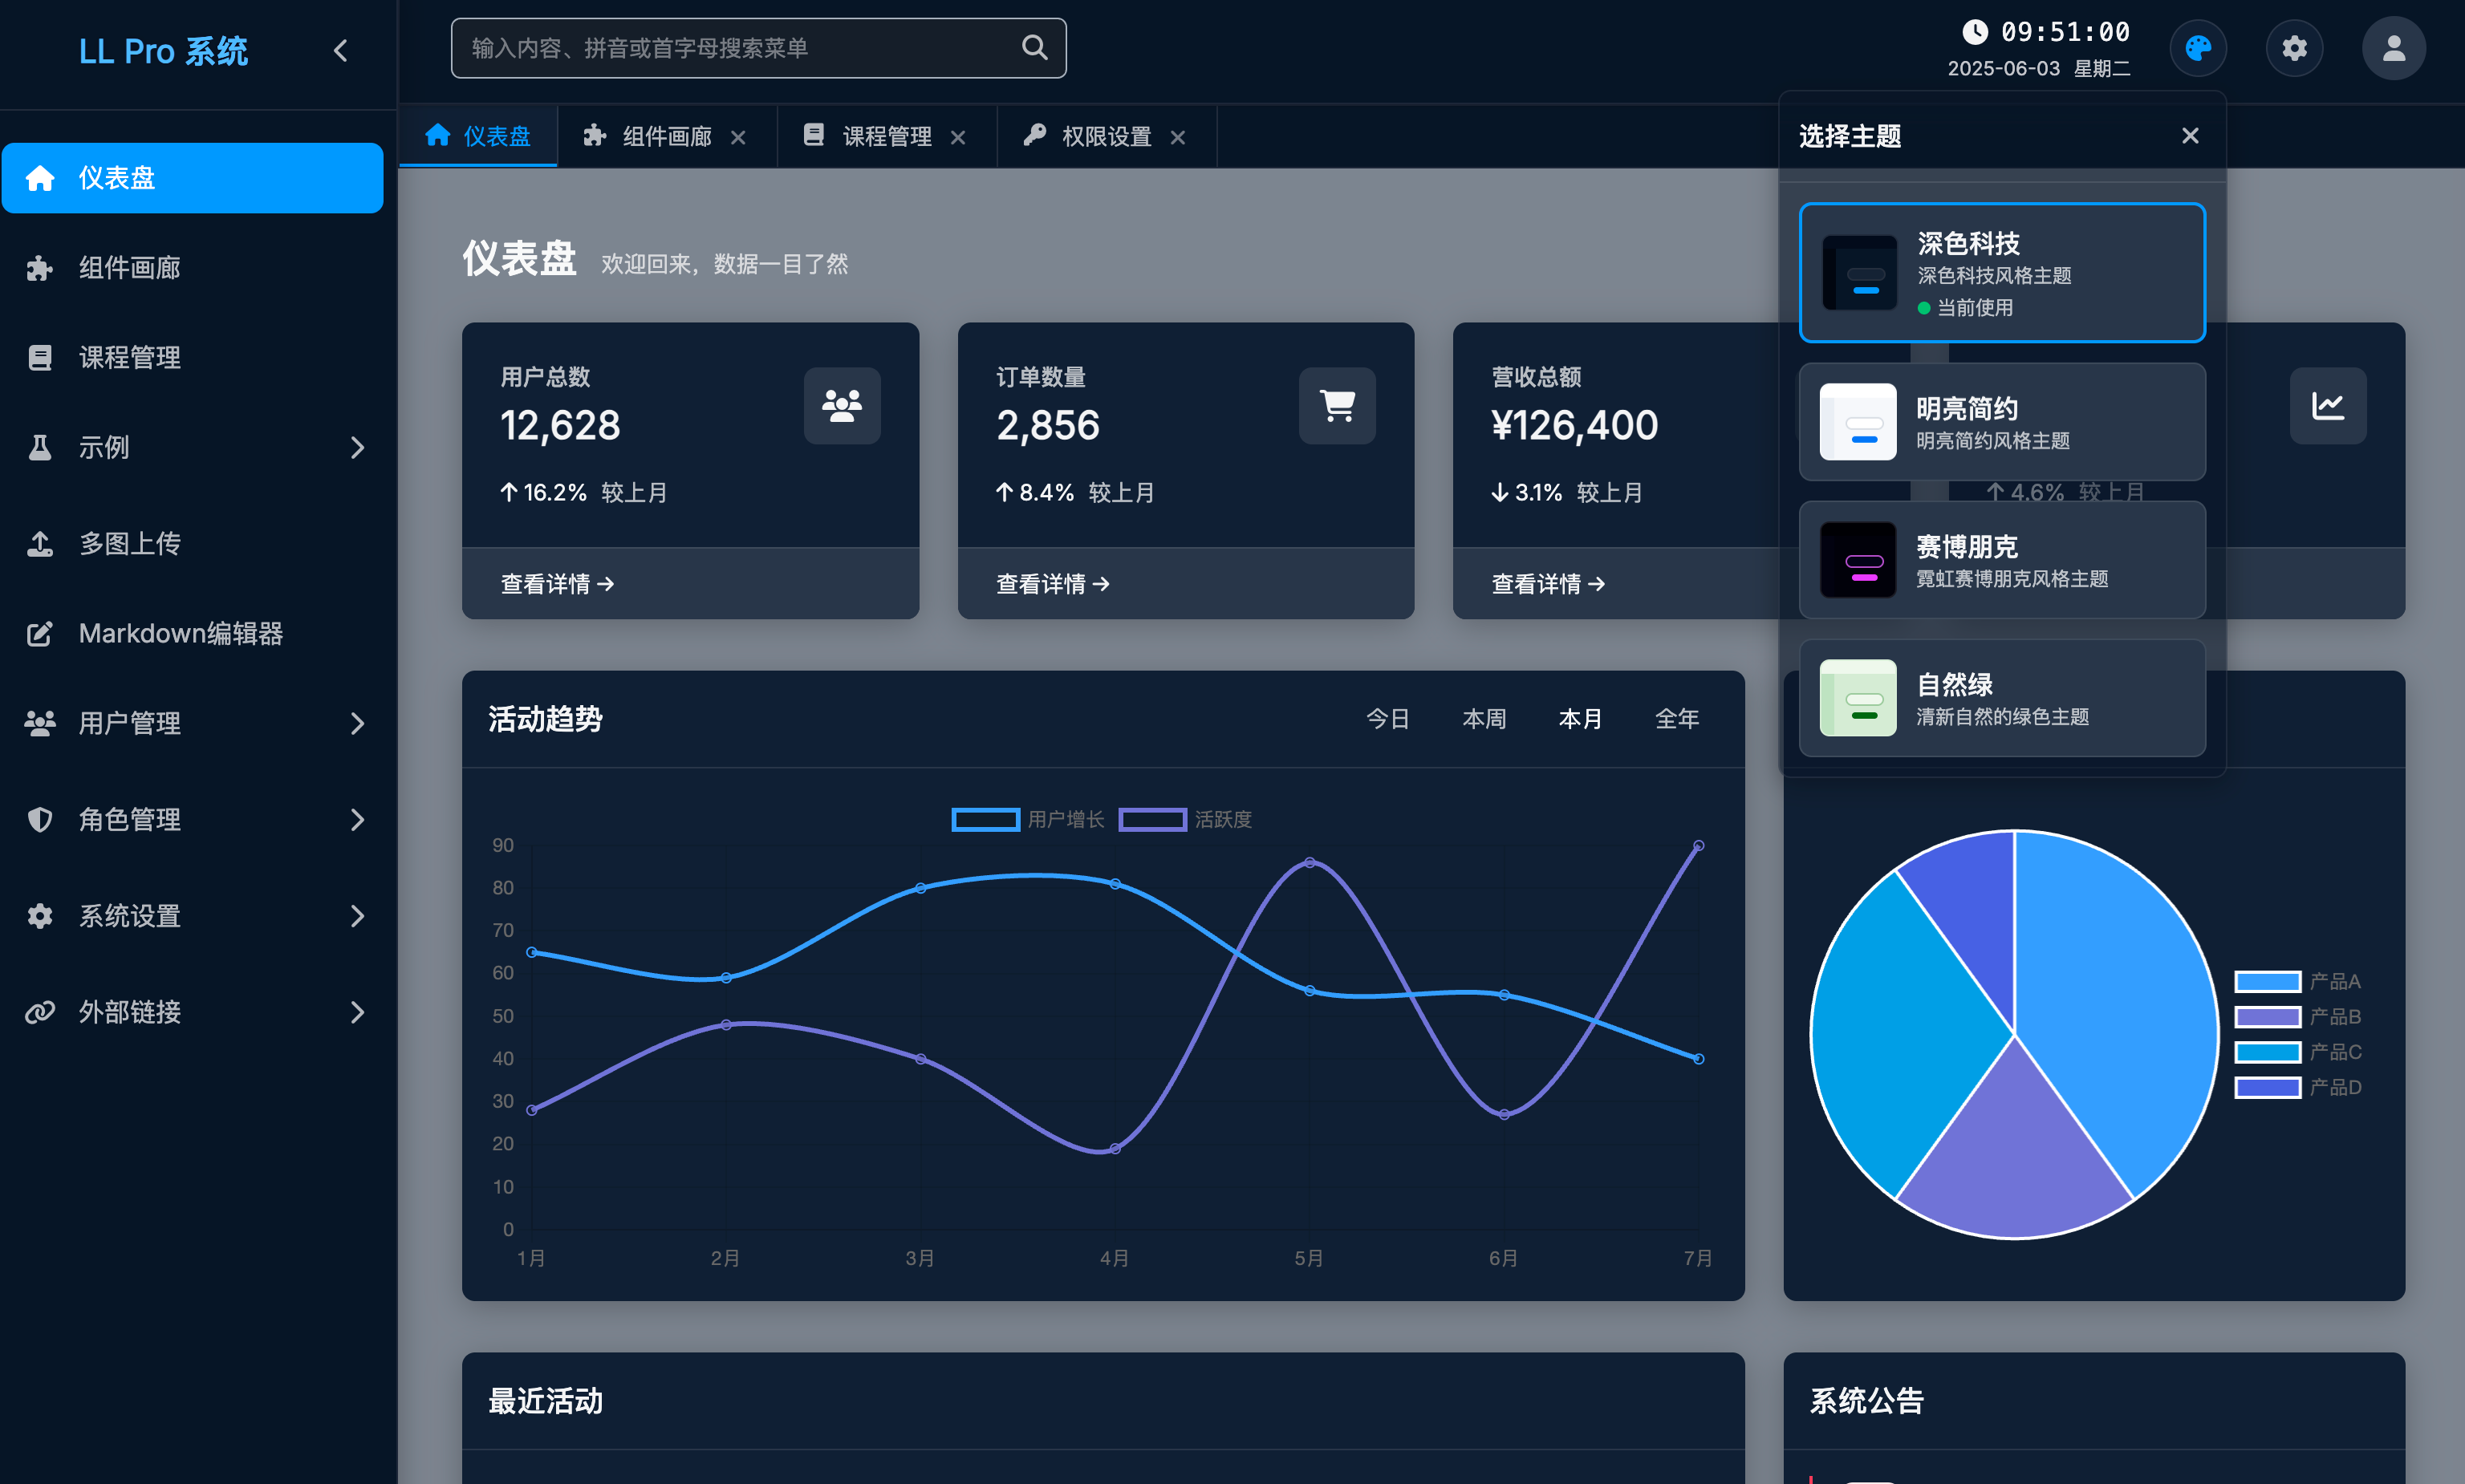
Task: Show 全年 activity trend
Action: click(1677, 719)
